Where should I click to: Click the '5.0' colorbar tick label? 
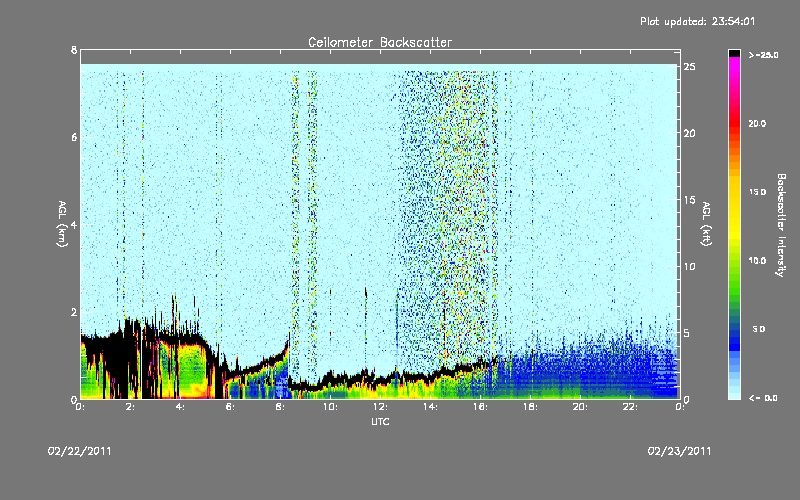(x=759, y=329)
